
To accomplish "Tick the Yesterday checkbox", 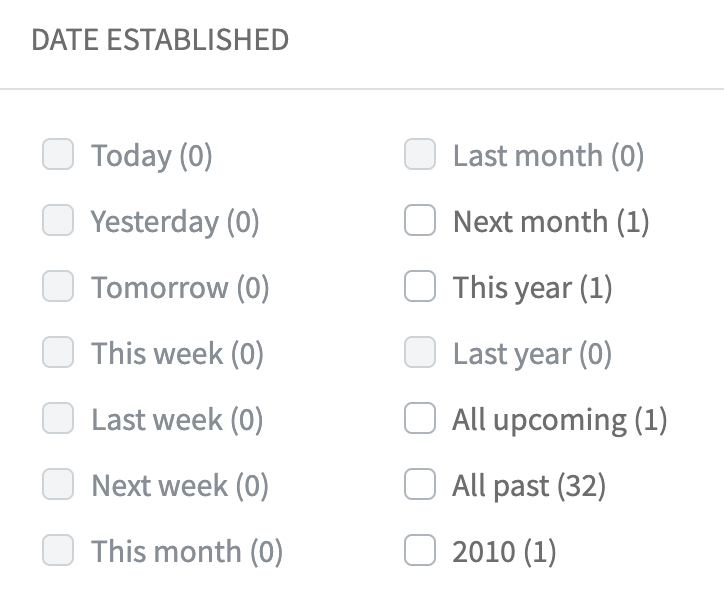I will (x=58, y=221).
